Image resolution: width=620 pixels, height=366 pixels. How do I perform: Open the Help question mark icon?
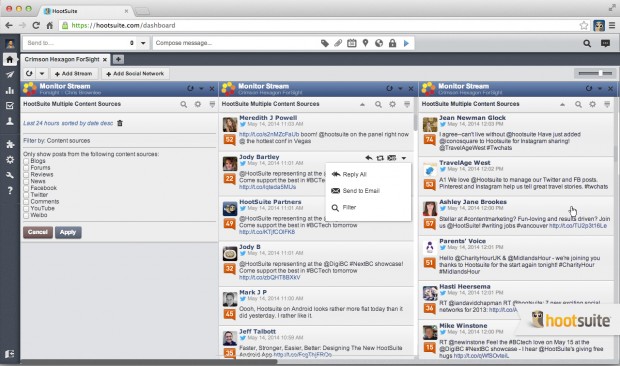pyautogui.click(x=9, y=191)
